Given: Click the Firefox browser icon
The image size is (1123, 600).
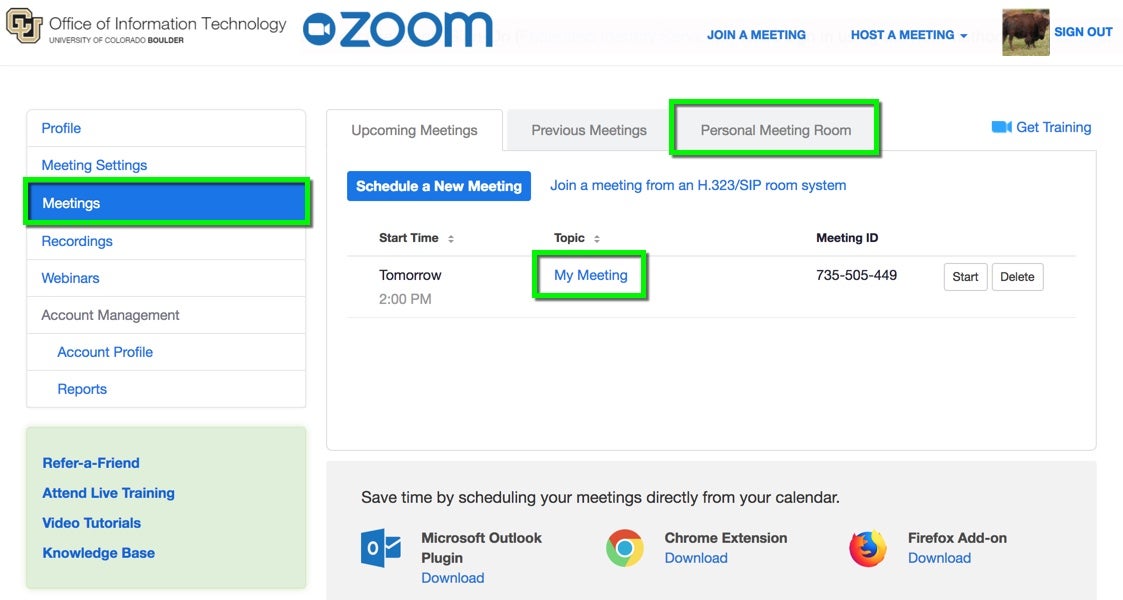Looking at the screenshot, I should click(x=867, y=549).
